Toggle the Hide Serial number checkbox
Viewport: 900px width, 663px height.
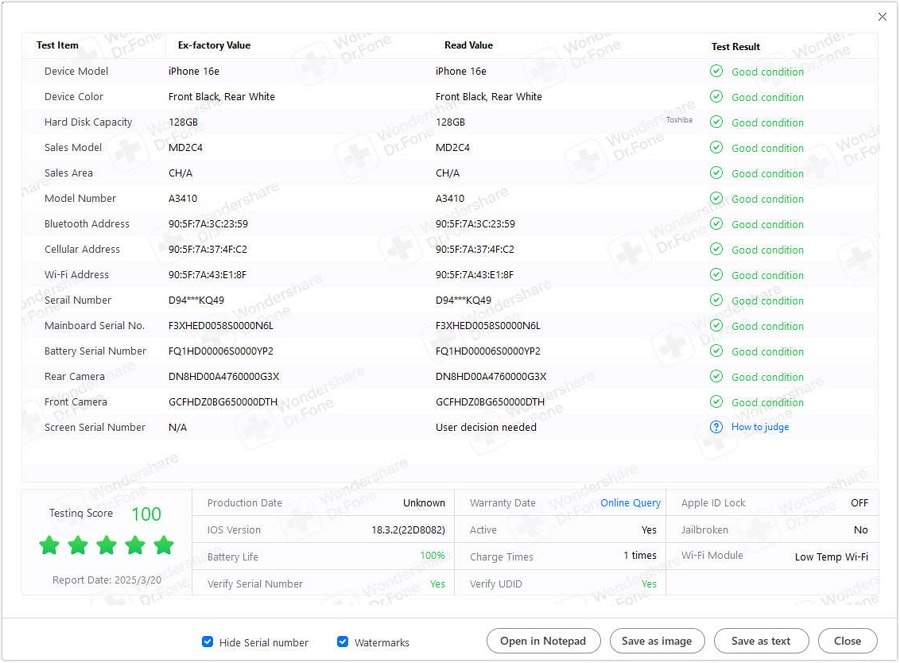pos(208,642)
